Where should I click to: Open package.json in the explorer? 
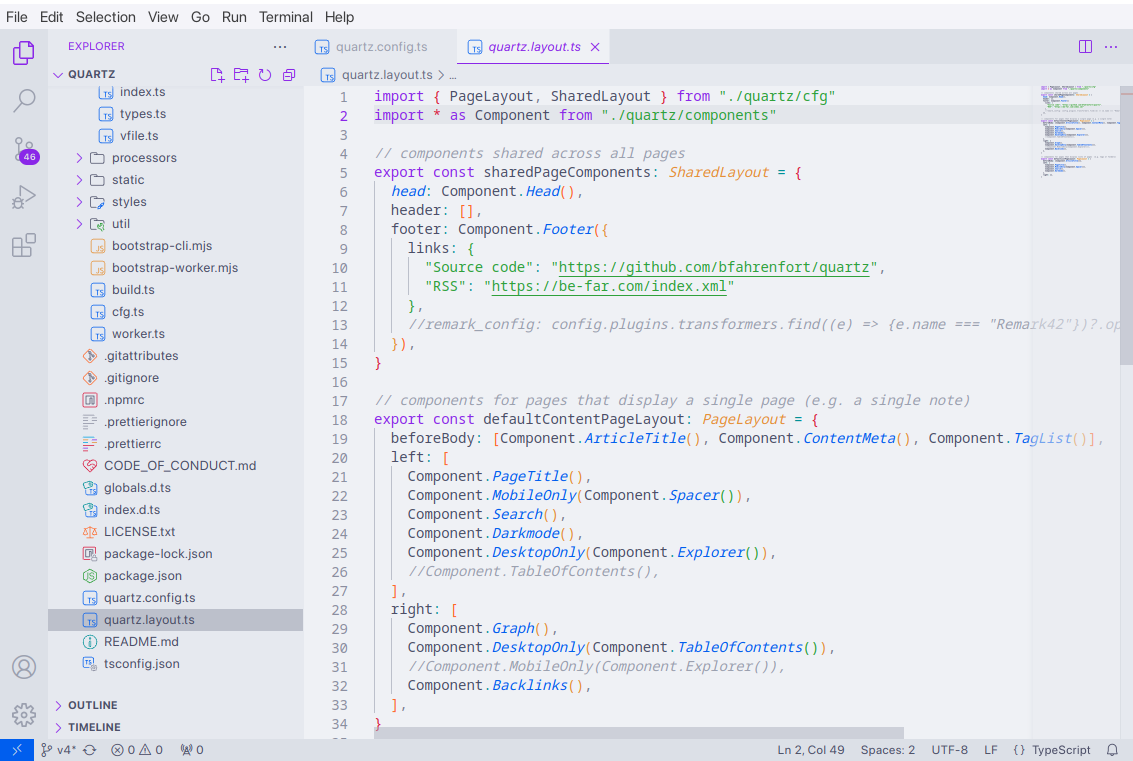142,576
